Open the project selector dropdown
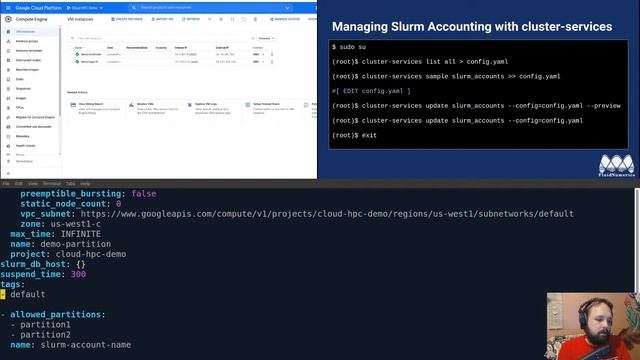 click(84, 8)
